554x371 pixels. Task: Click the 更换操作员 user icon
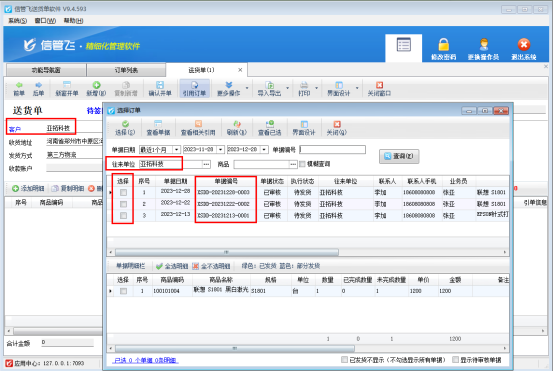pos(484,45)
